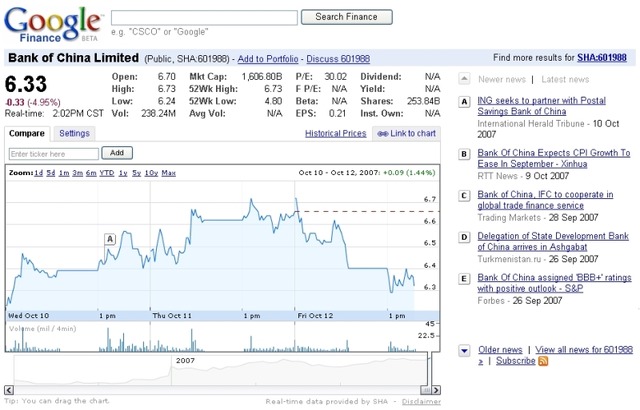The height and width of the screenshot is (410, 640).
Task: Set chart zoom to YTD
Action: click(x=107, y=173)
